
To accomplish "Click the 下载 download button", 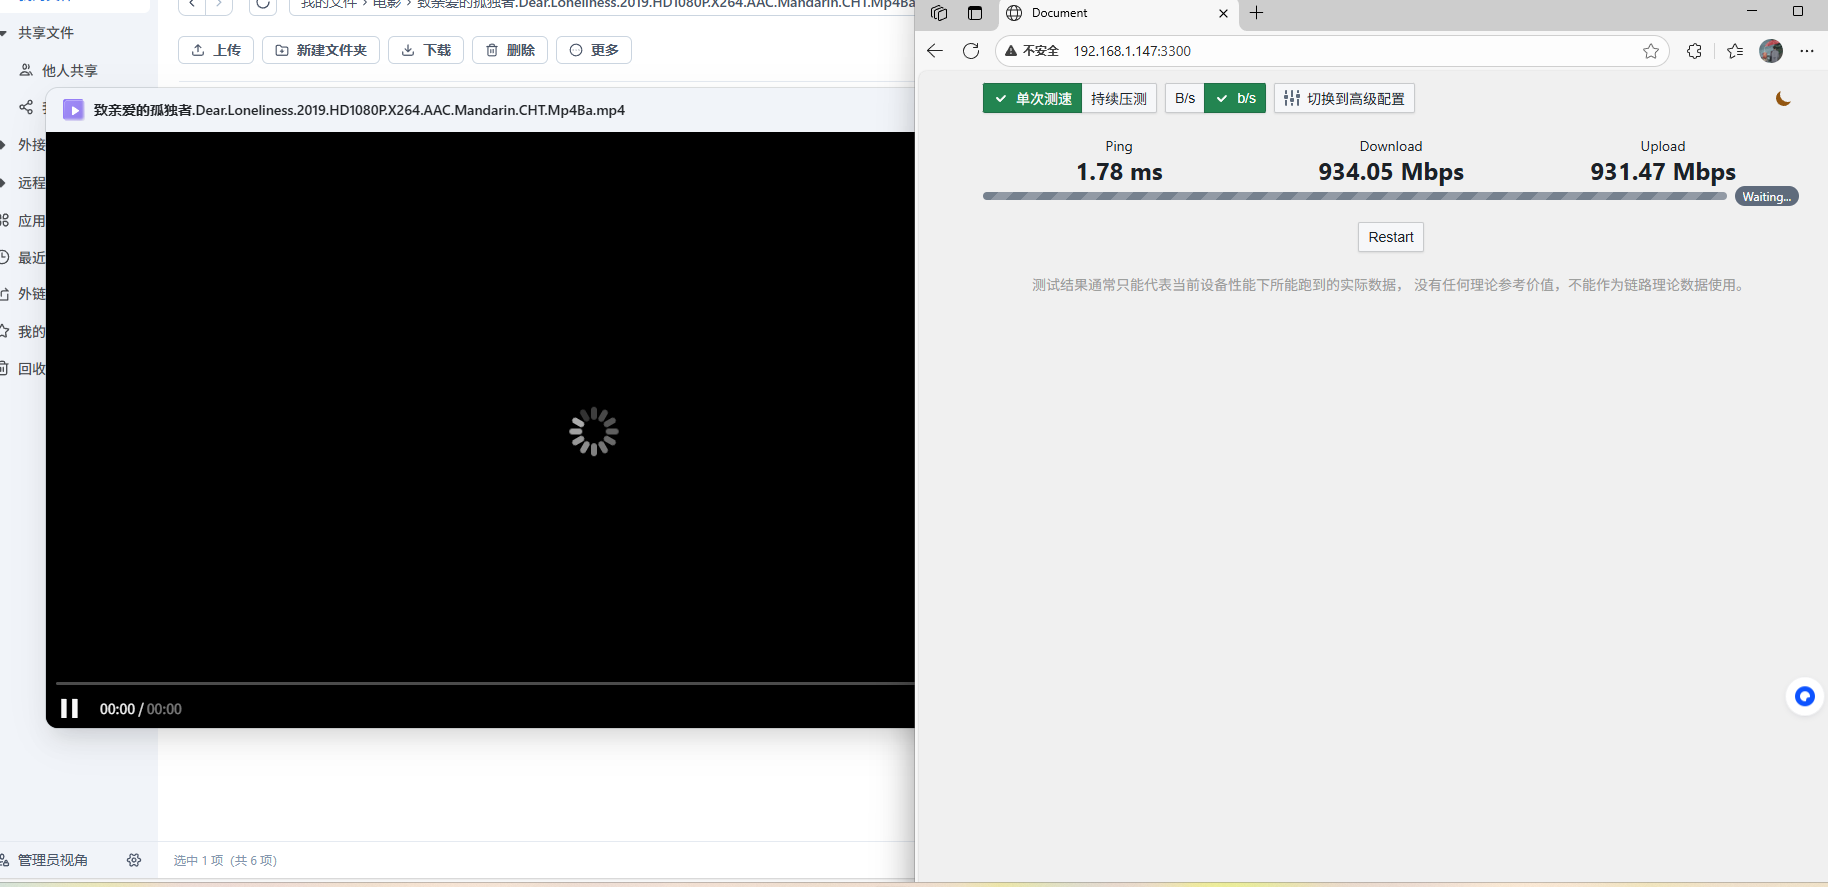I will (x=426, y=50).
